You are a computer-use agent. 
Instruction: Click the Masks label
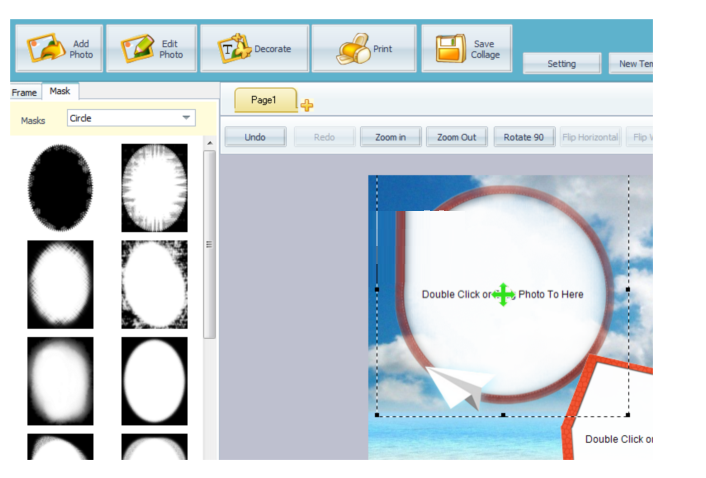pyautogui.click(x=33, y=121)
